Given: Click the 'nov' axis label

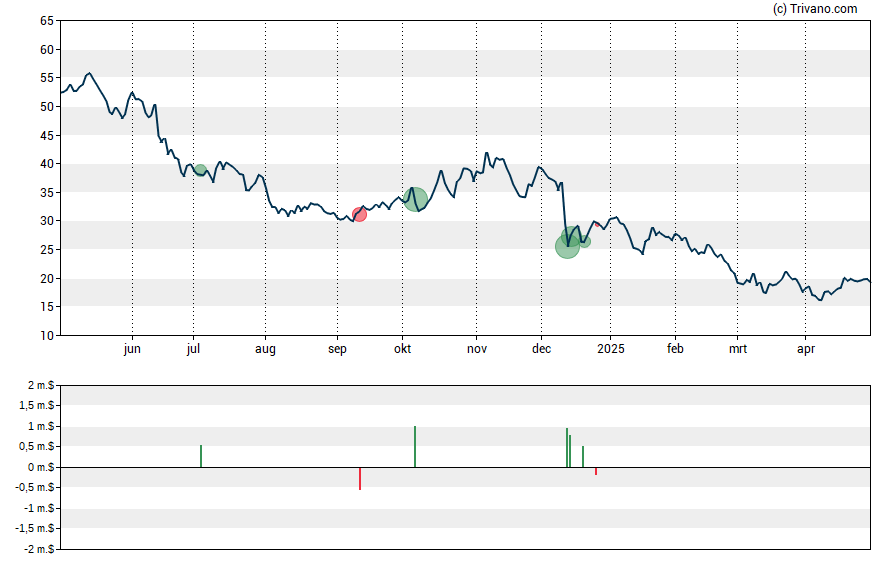Looking at the screenshot, I should point(477,349).
